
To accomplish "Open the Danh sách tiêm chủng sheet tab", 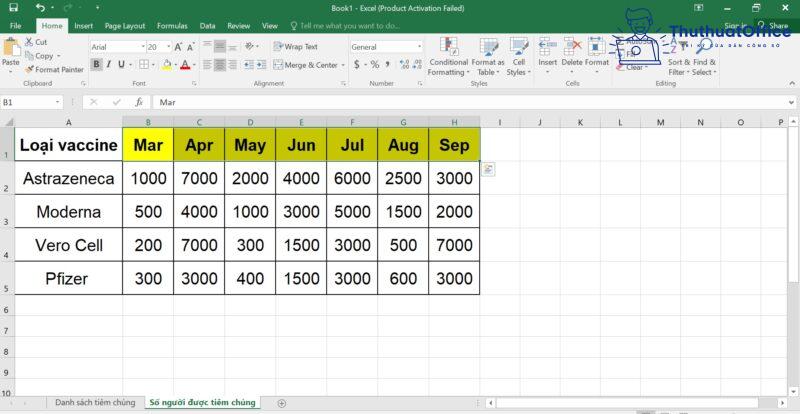I will tap(95, 402).
